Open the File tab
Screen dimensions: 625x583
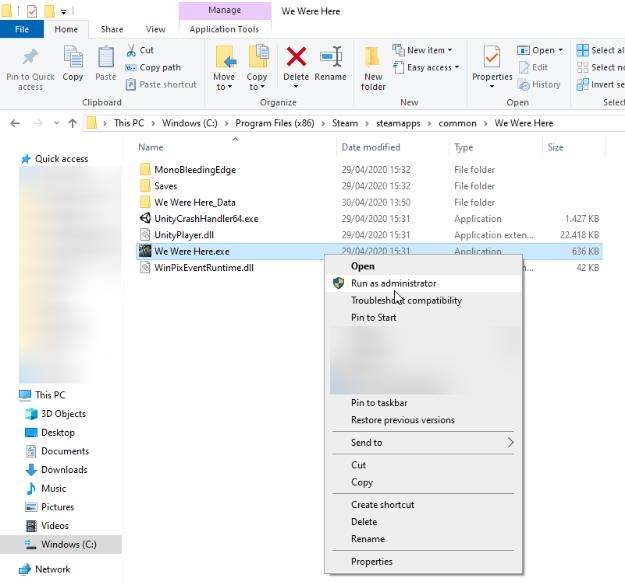pyautogui.click(x=22, y=29)
